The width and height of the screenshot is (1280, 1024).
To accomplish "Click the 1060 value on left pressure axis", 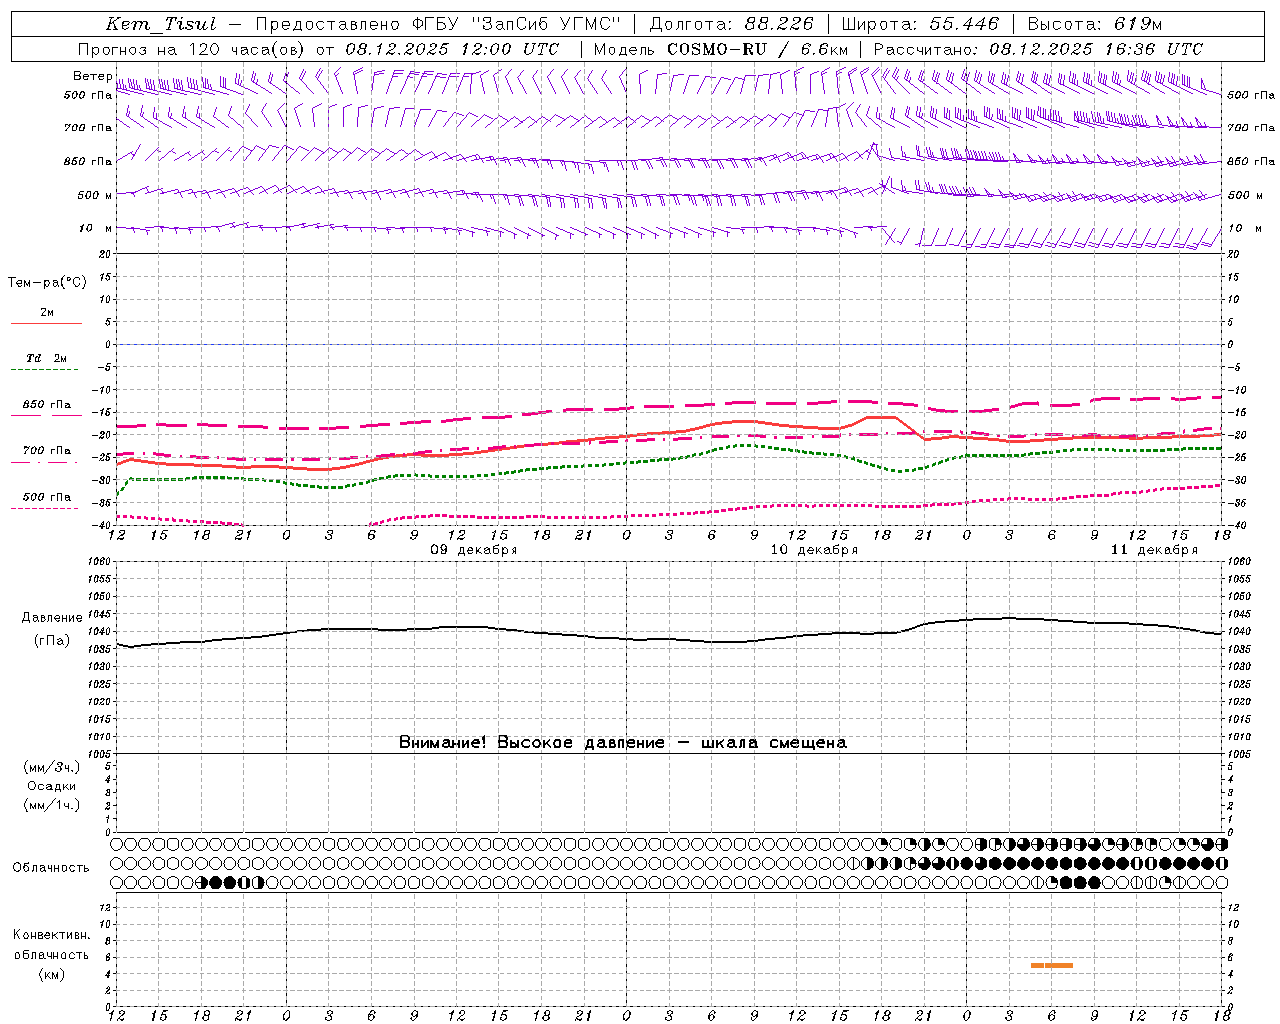I will 99,562.
